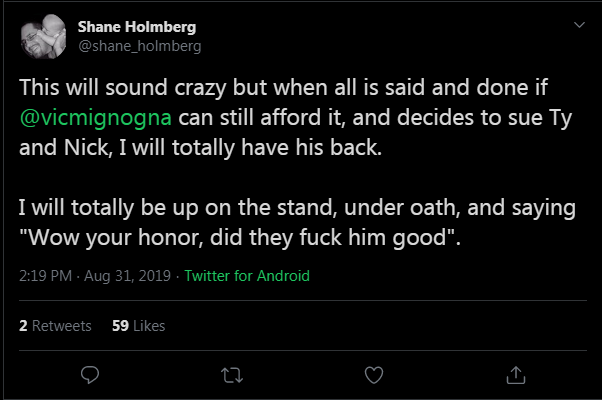Click the bold 59 like count number
The image size is (602, 400).
(120, 326)
